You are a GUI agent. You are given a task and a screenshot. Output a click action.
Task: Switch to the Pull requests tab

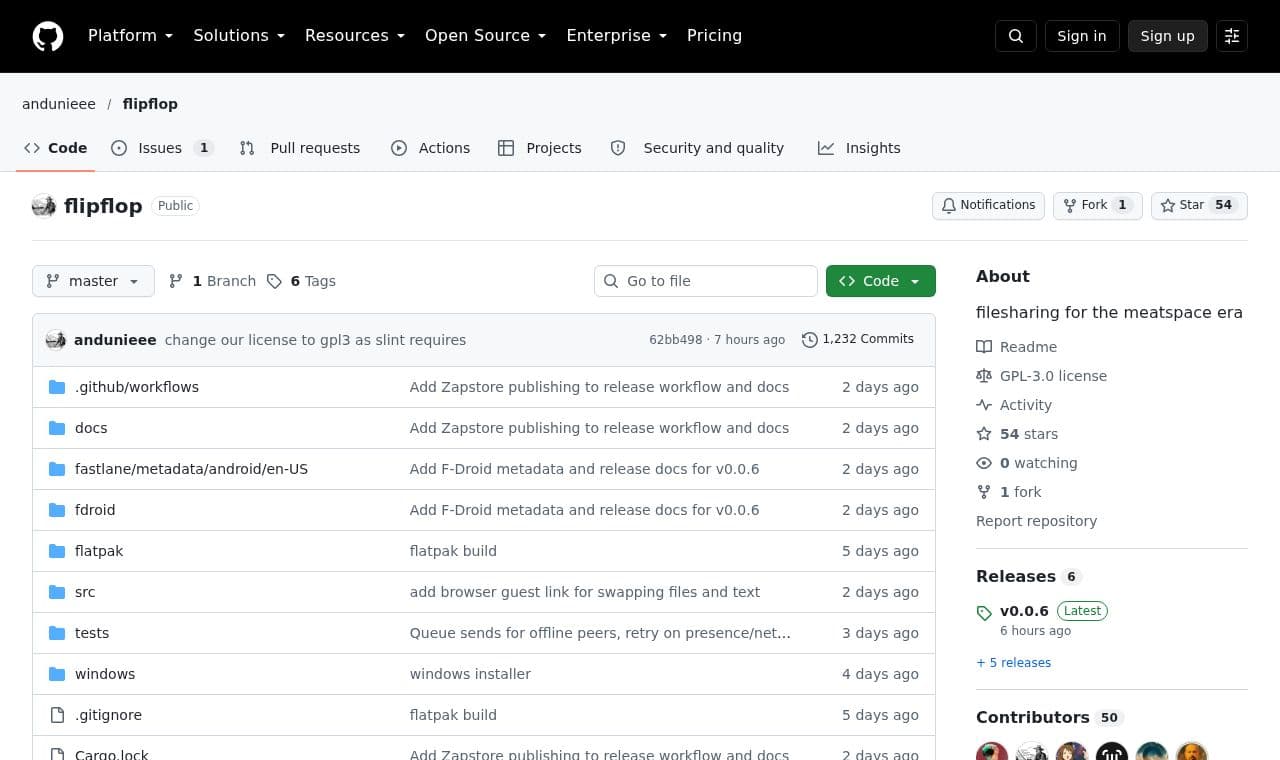(300, 148)
